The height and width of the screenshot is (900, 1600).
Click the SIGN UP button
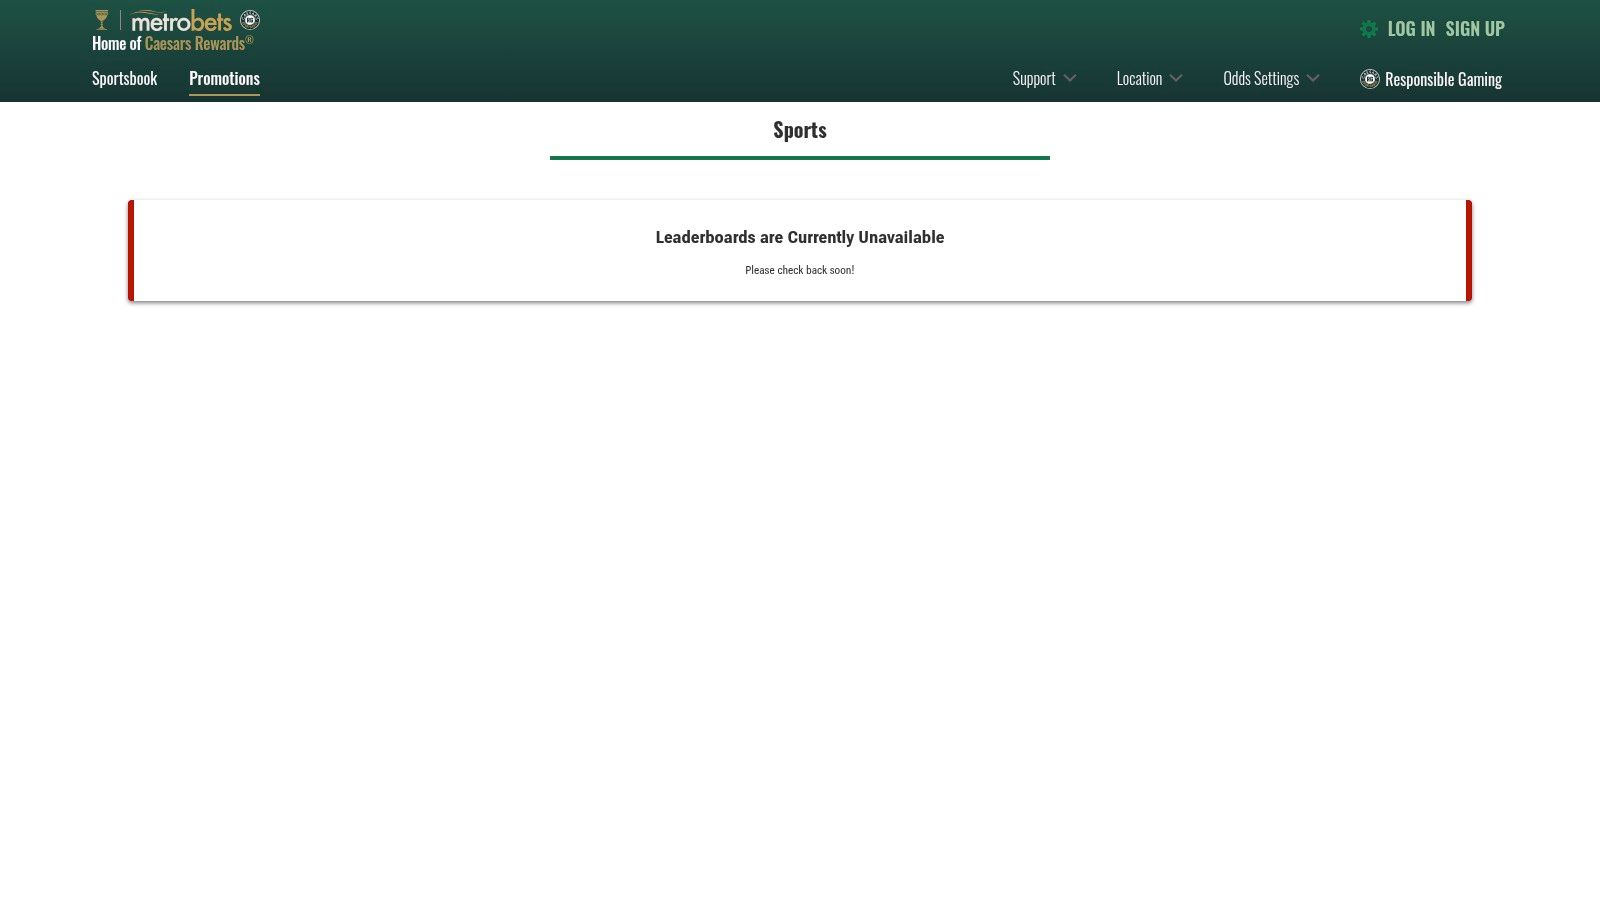coord(1475,29)
